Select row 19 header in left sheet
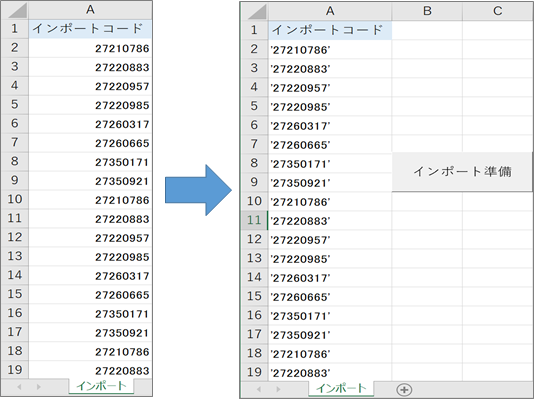 point(15,370)
